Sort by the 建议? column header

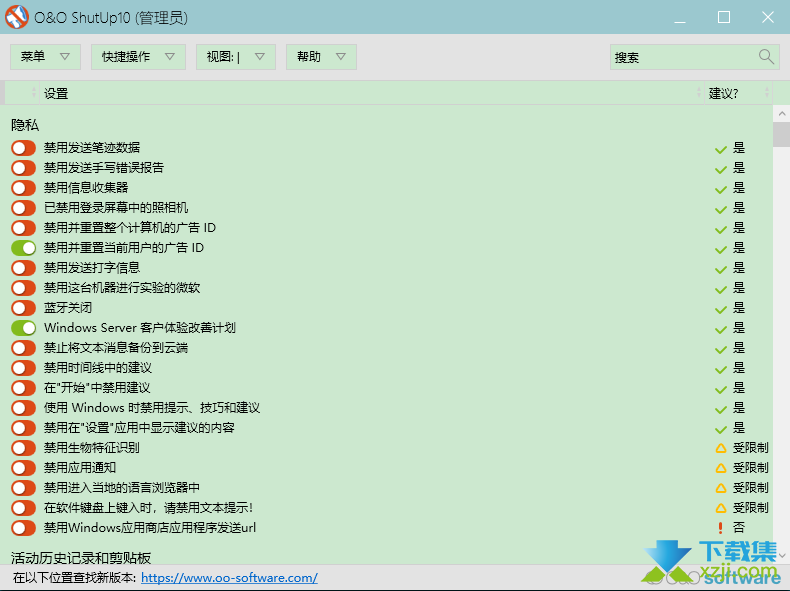(x=738, y=93)
